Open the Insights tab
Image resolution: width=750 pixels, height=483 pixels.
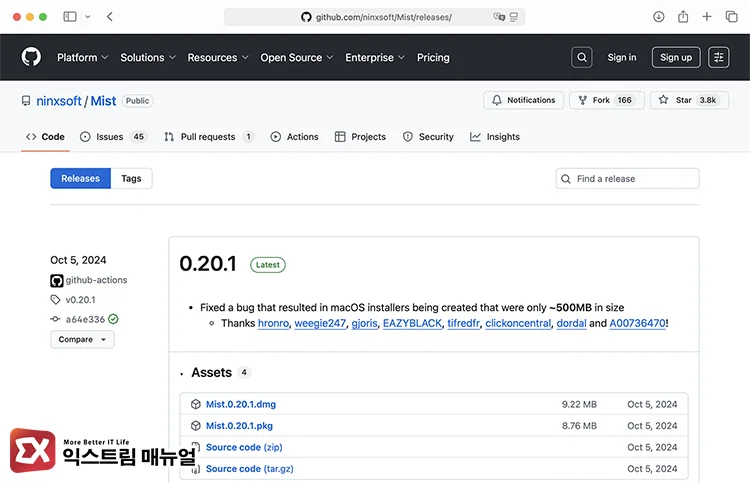pos(495,137)
